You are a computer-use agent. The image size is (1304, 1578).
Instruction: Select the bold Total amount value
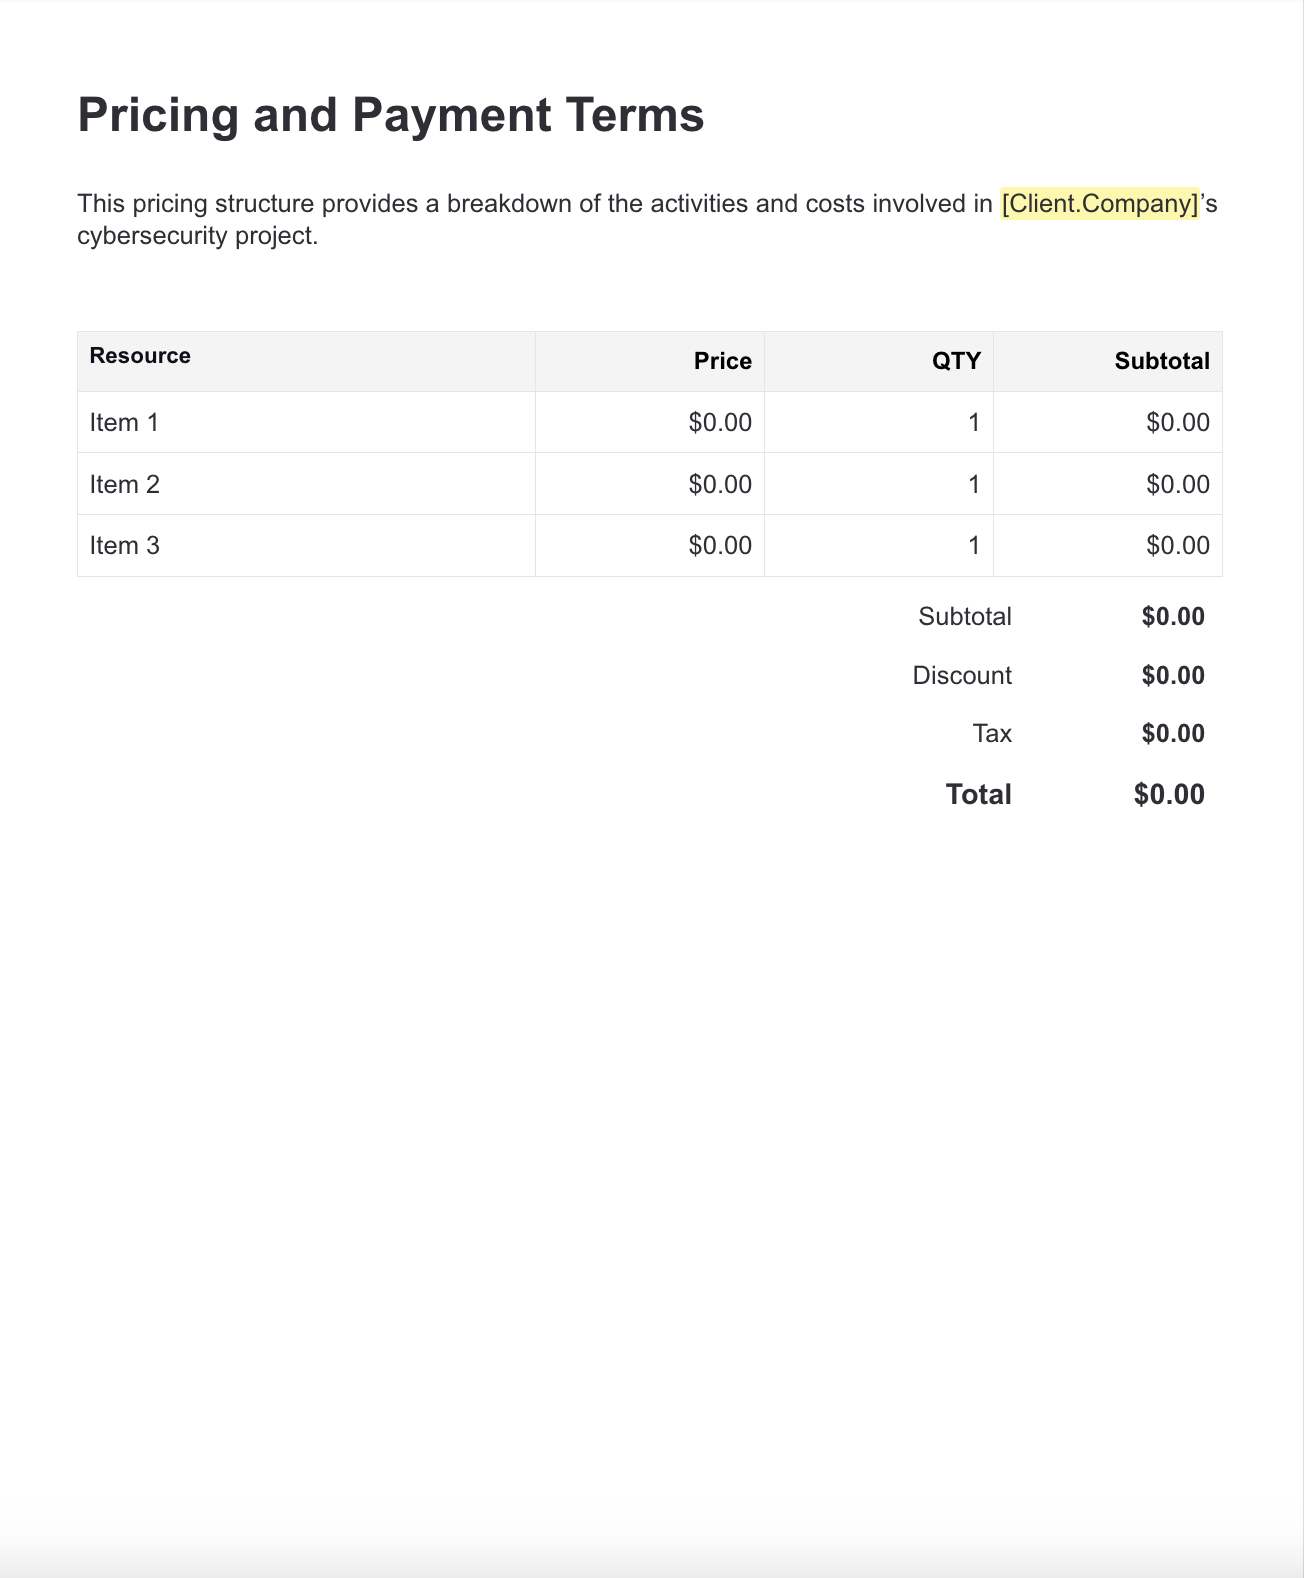tap(1168, 794)
